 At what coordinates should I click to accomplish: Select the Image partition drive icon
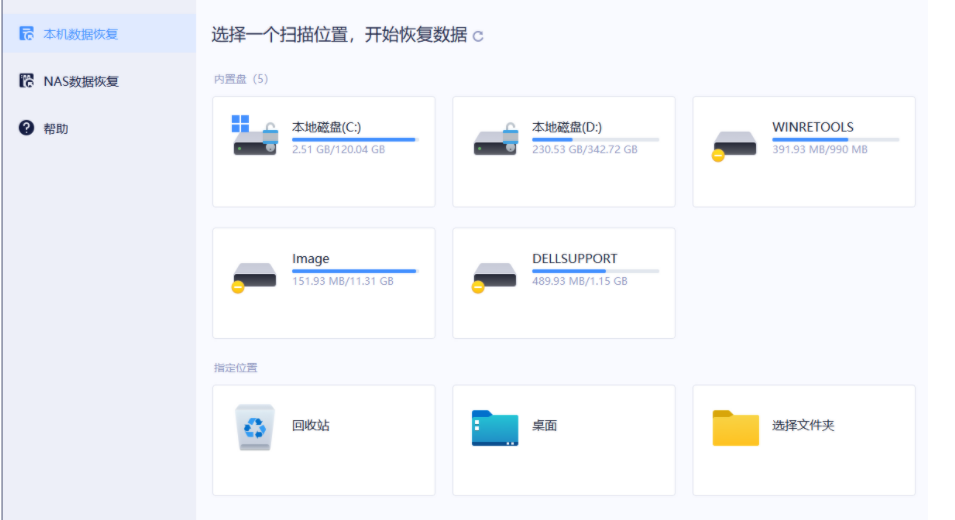pos(255,275)
